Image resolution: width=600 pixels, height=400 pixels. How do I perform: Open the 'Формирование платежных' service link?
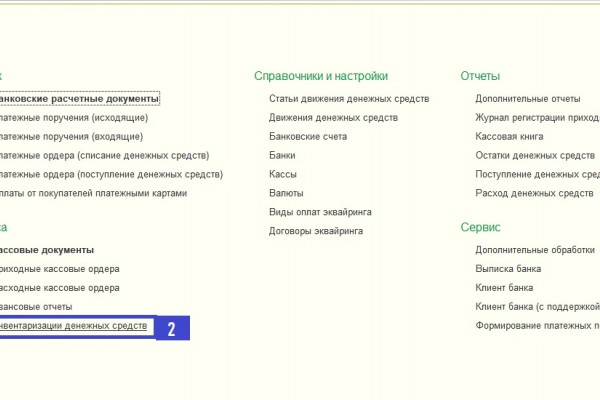pos(538,326)
